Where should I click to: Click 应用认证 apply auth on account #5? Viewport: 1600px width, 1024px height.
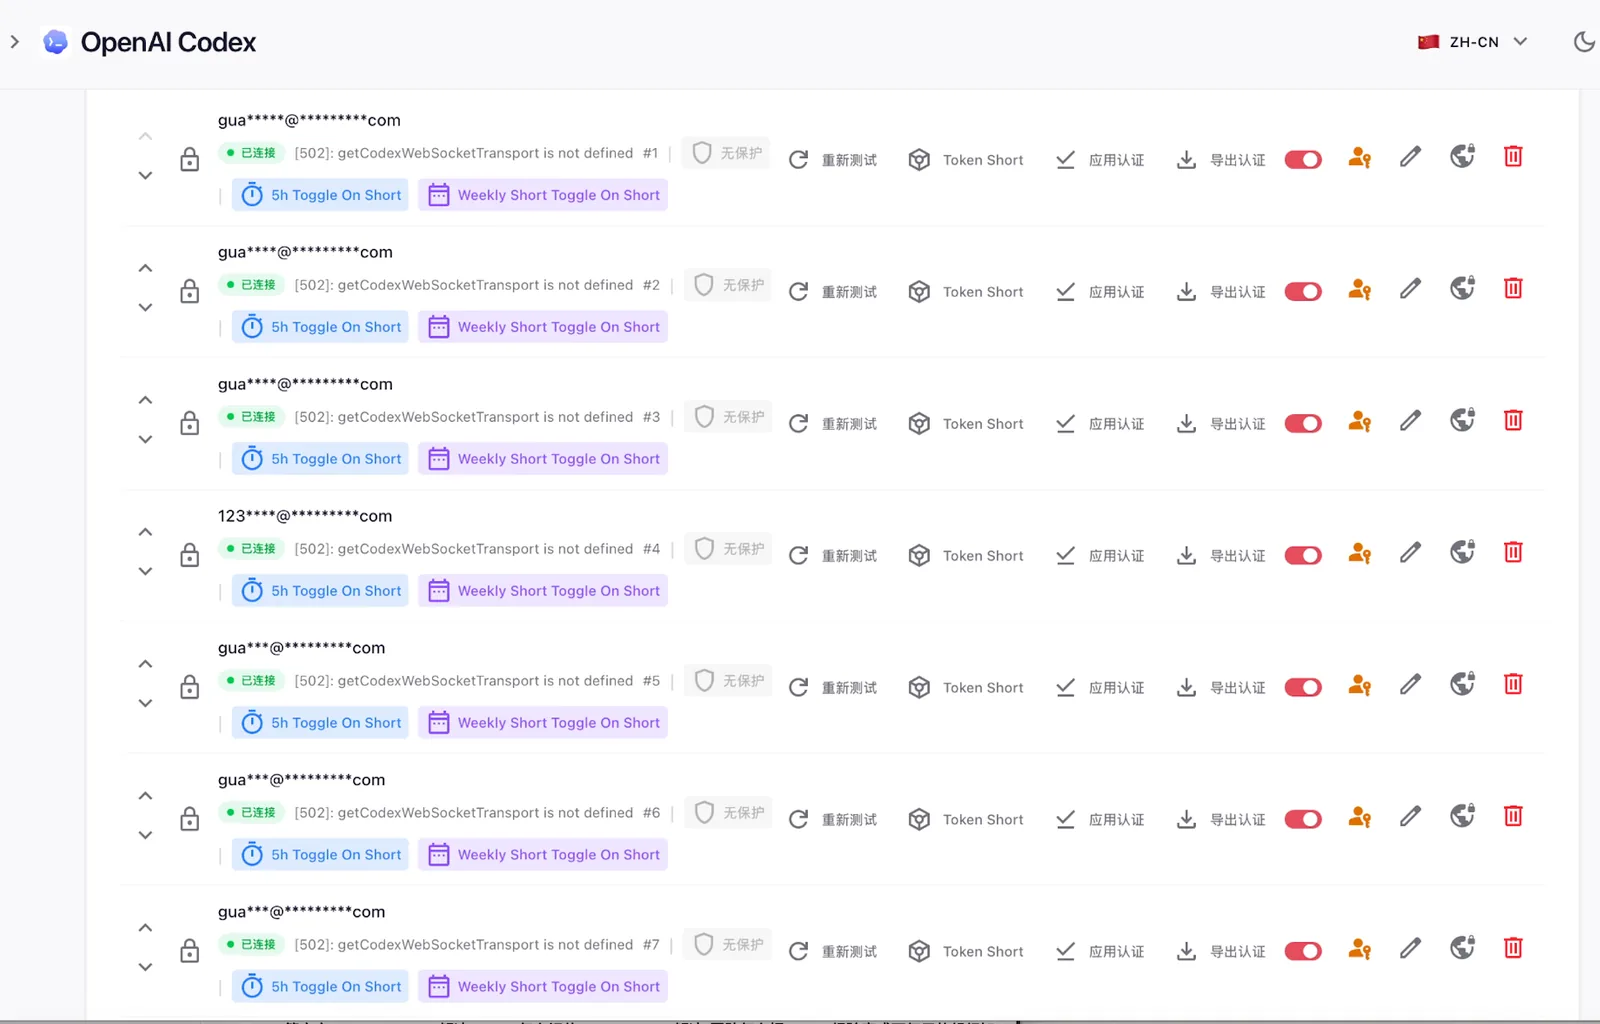click(1100, 688)
